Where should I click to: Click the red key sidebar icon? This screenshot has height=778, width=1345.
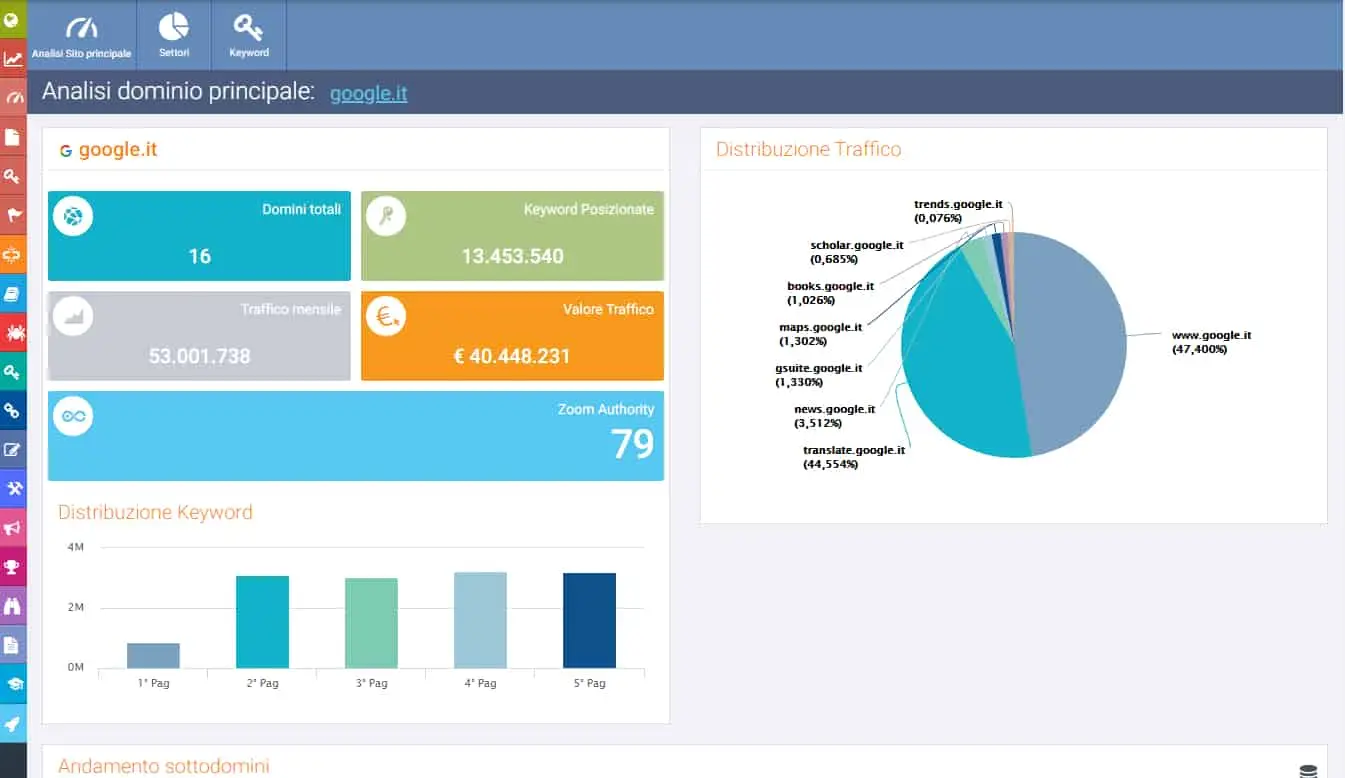pos(13,175)
